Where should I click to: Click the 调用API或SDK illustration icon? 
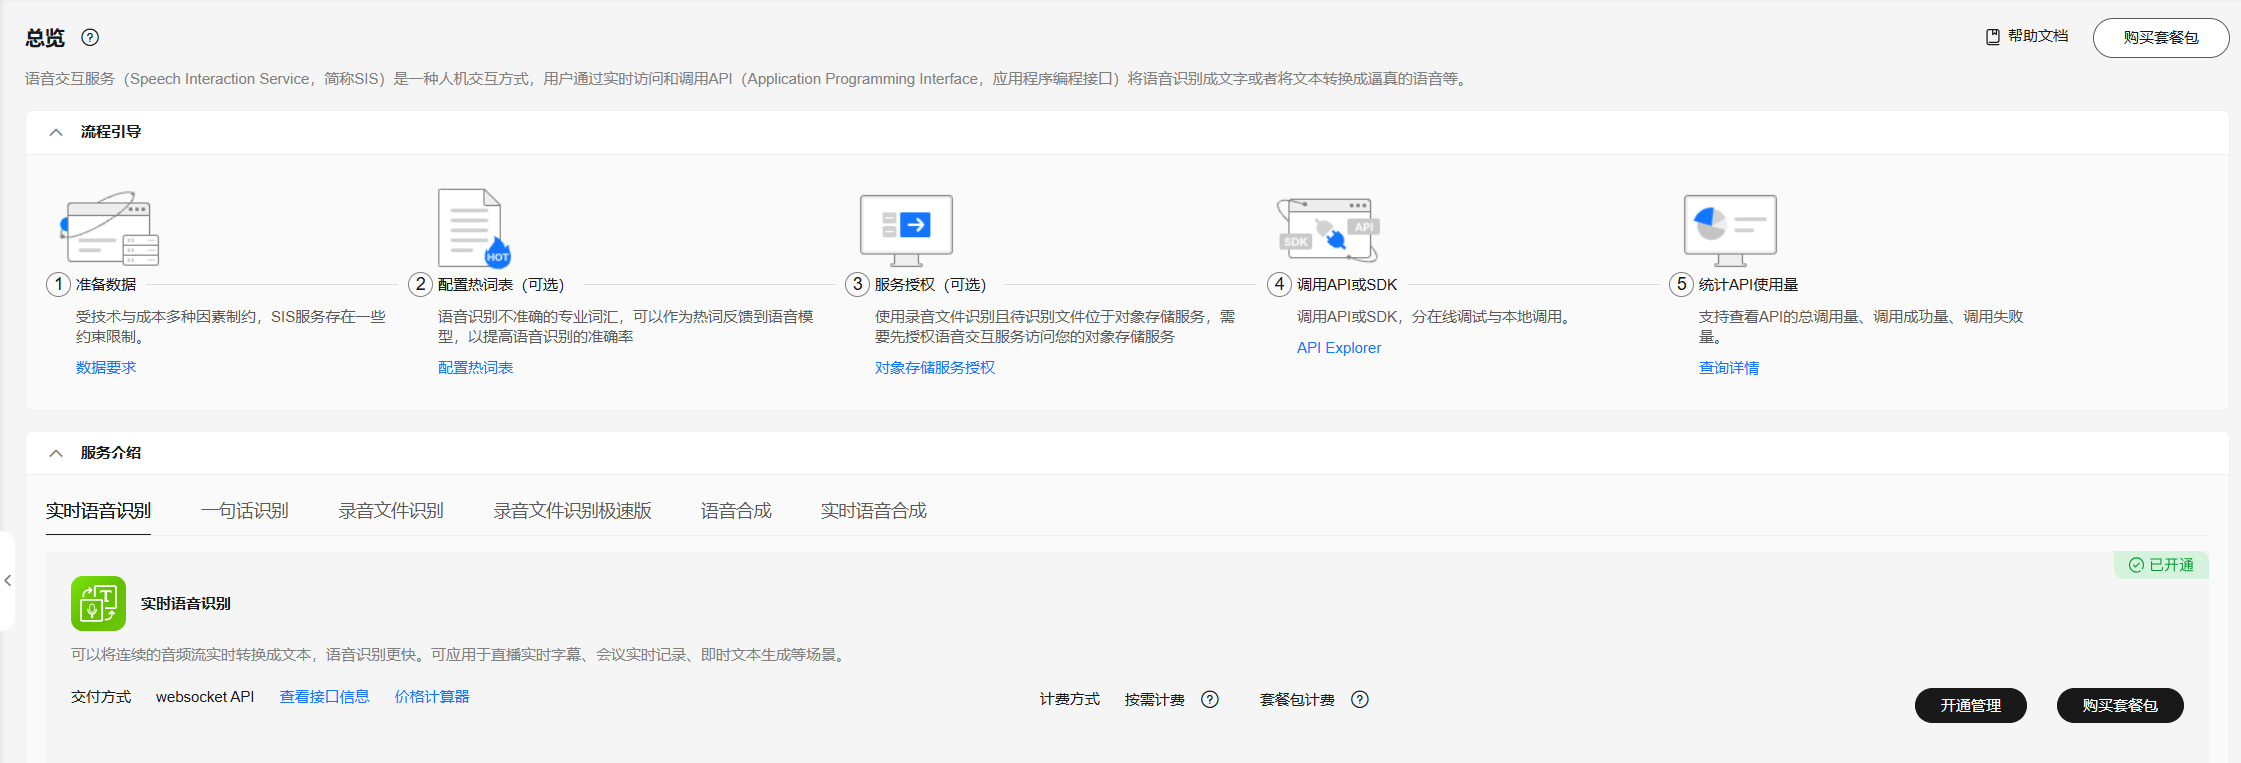pos(1328,229)
